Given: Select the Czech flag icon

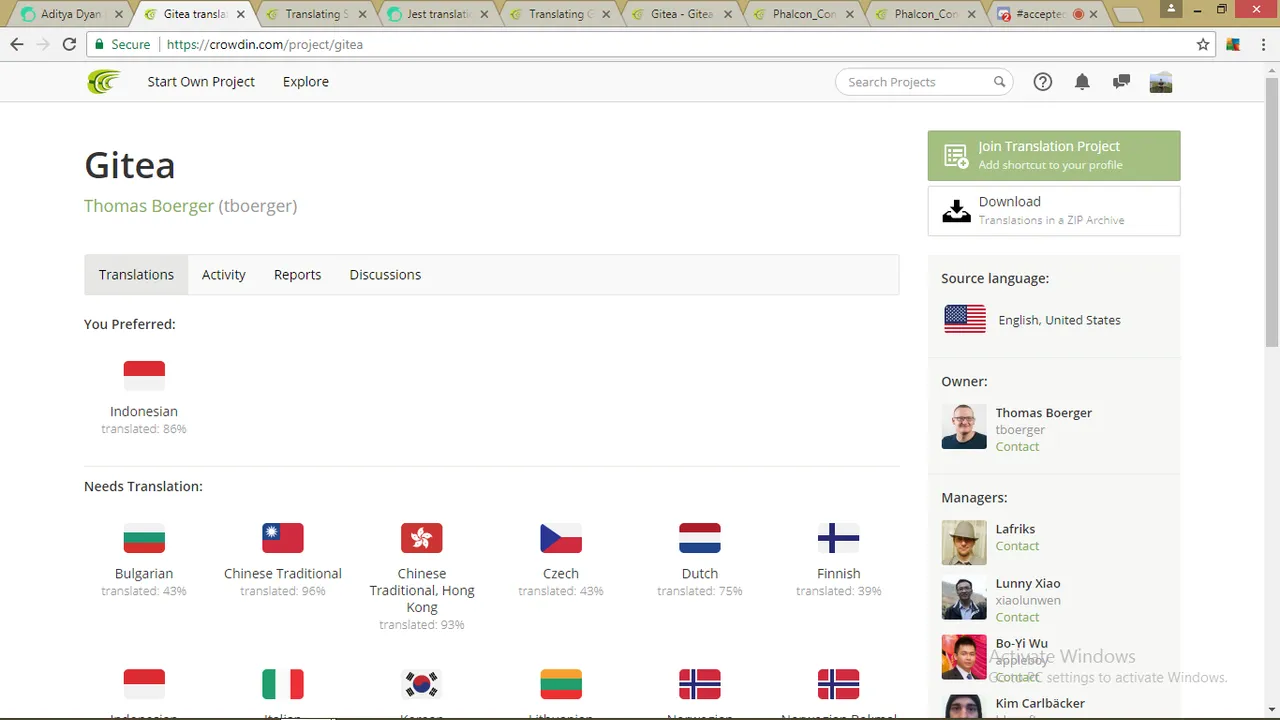Looking at the screenshot, I should (561, 538).
